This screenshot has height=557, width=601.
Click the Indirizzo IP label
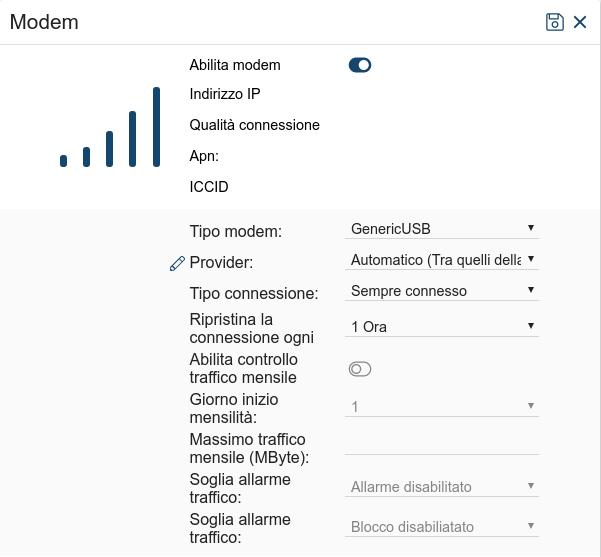coord(225,94)
